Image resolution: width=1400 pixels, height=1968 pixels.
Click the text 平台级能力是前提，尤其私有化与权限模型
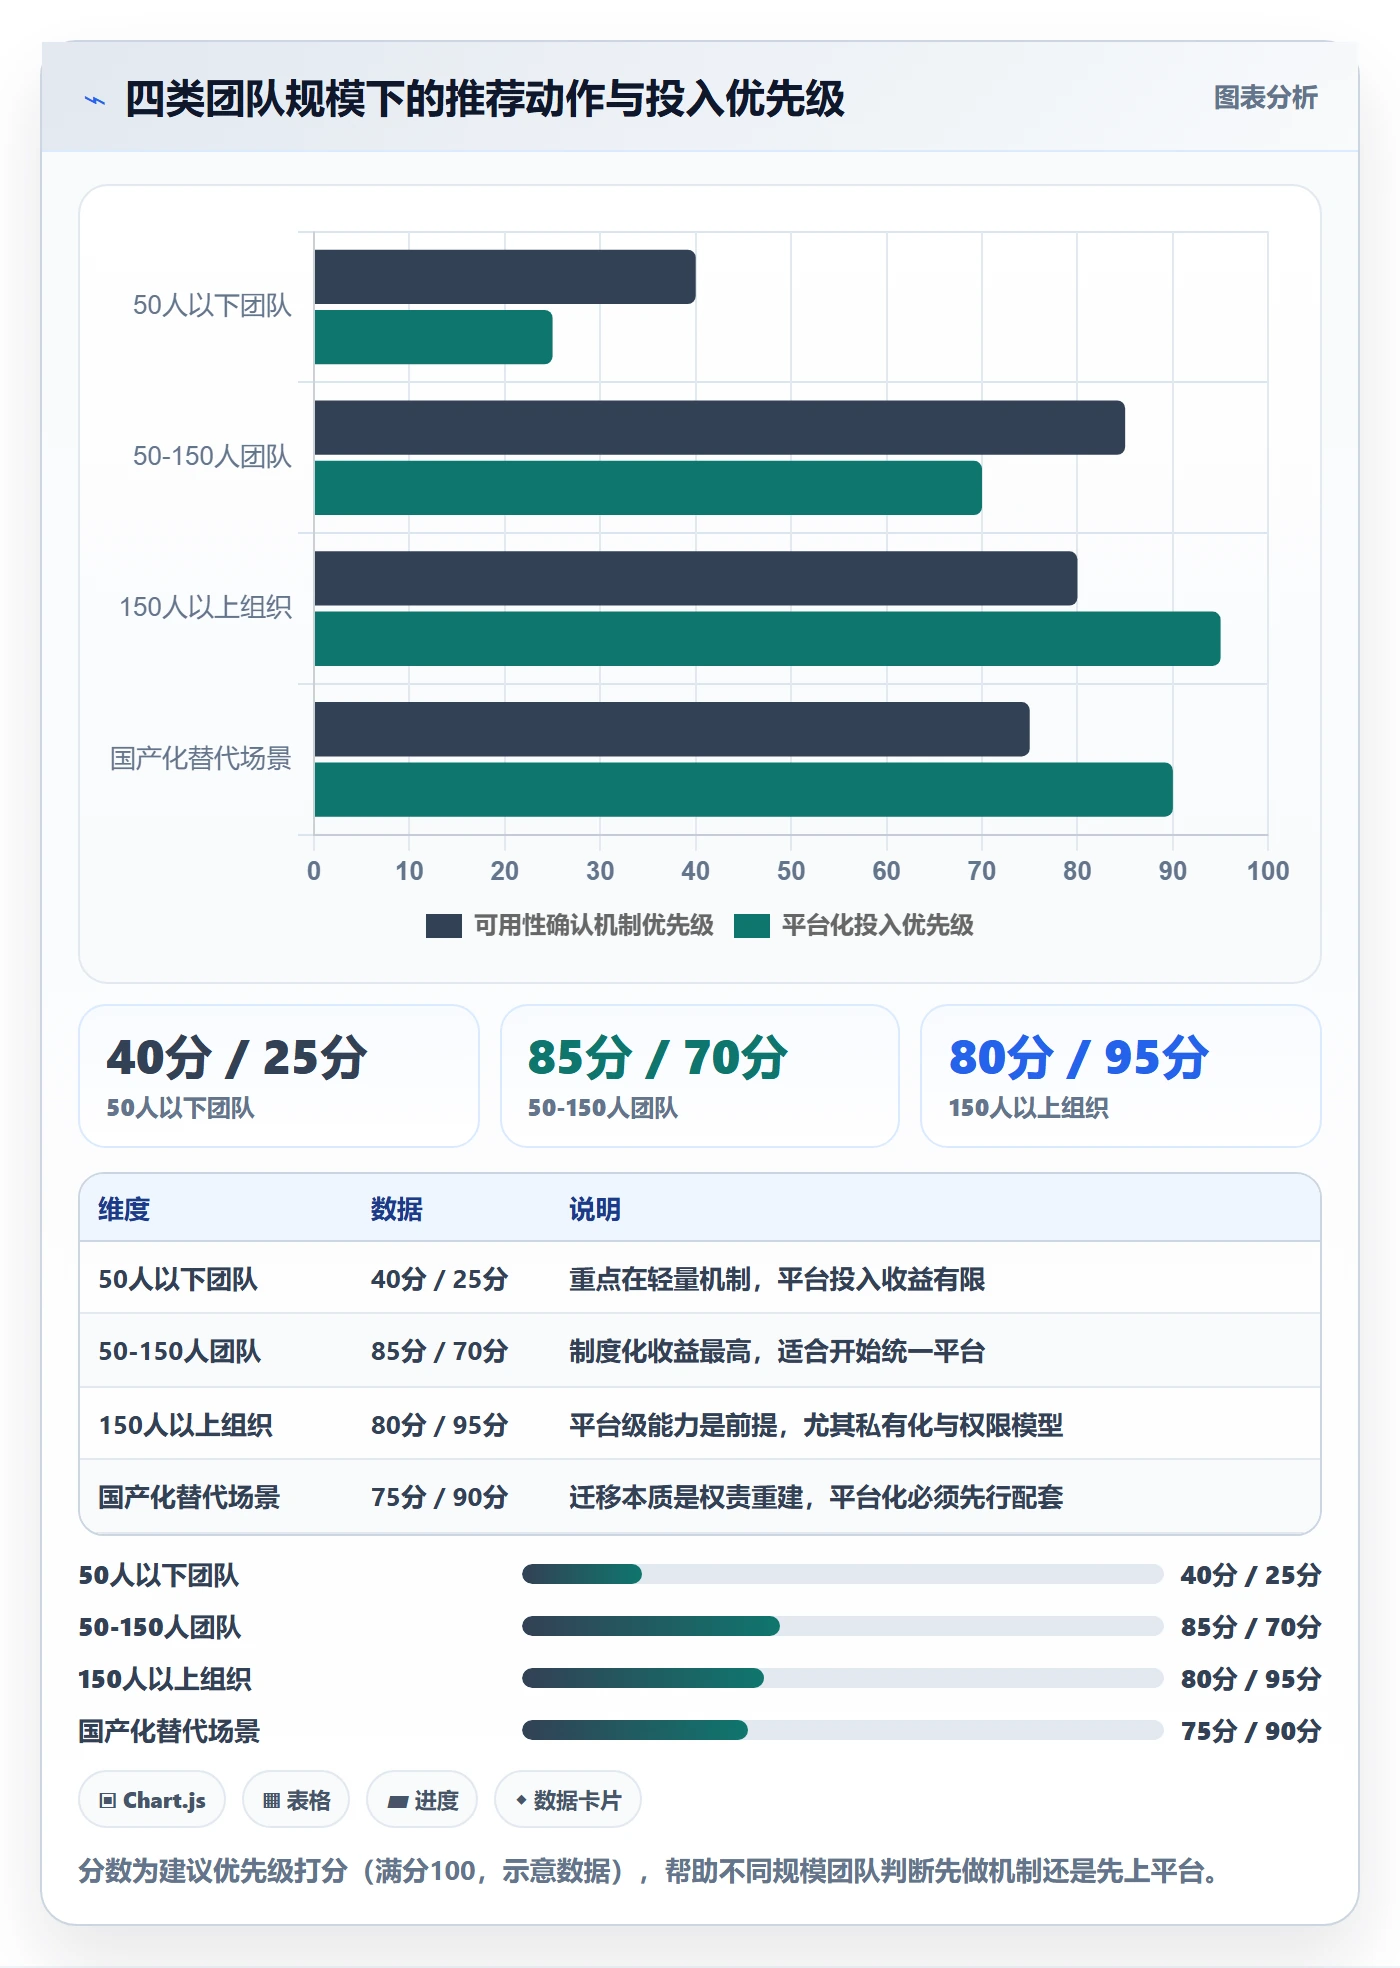[x=816, y=1425]
